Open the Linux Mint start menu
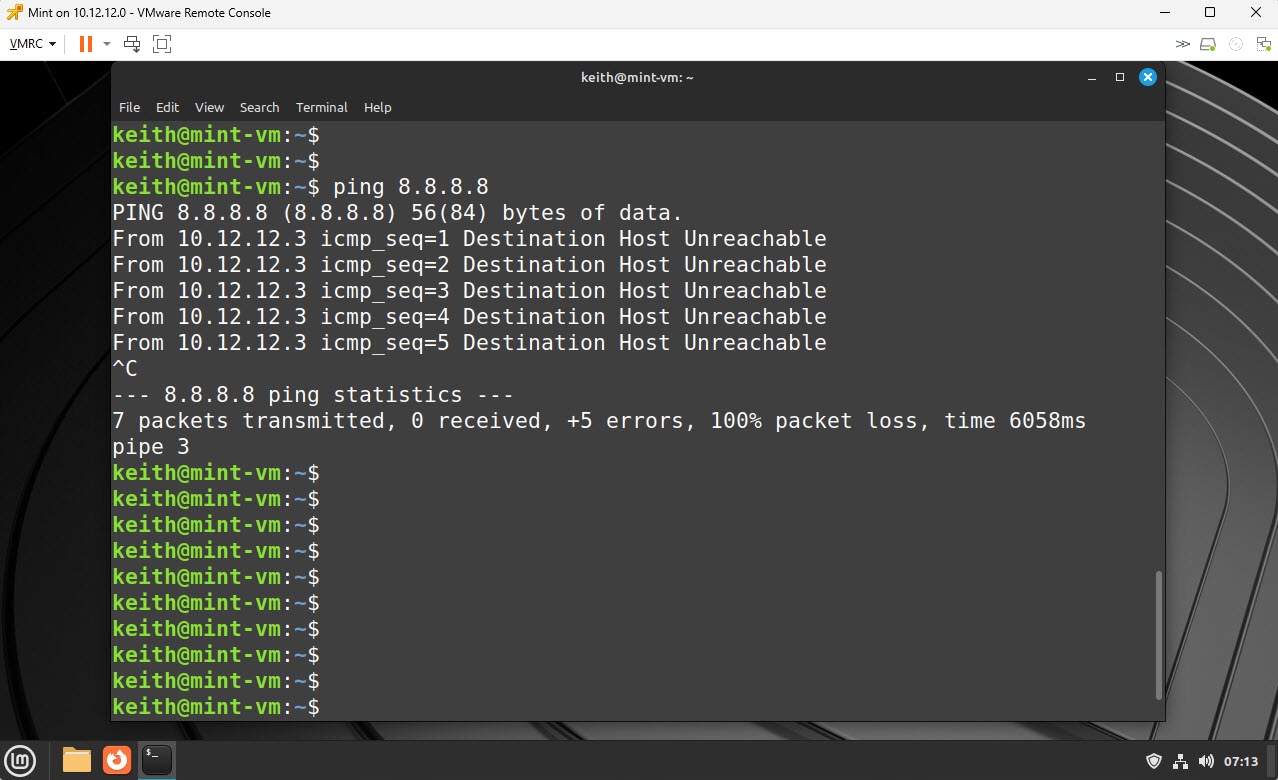Image resolution: width=1278 pixels, height=780 pixels. pyautogui.click(x=21, y=760)
